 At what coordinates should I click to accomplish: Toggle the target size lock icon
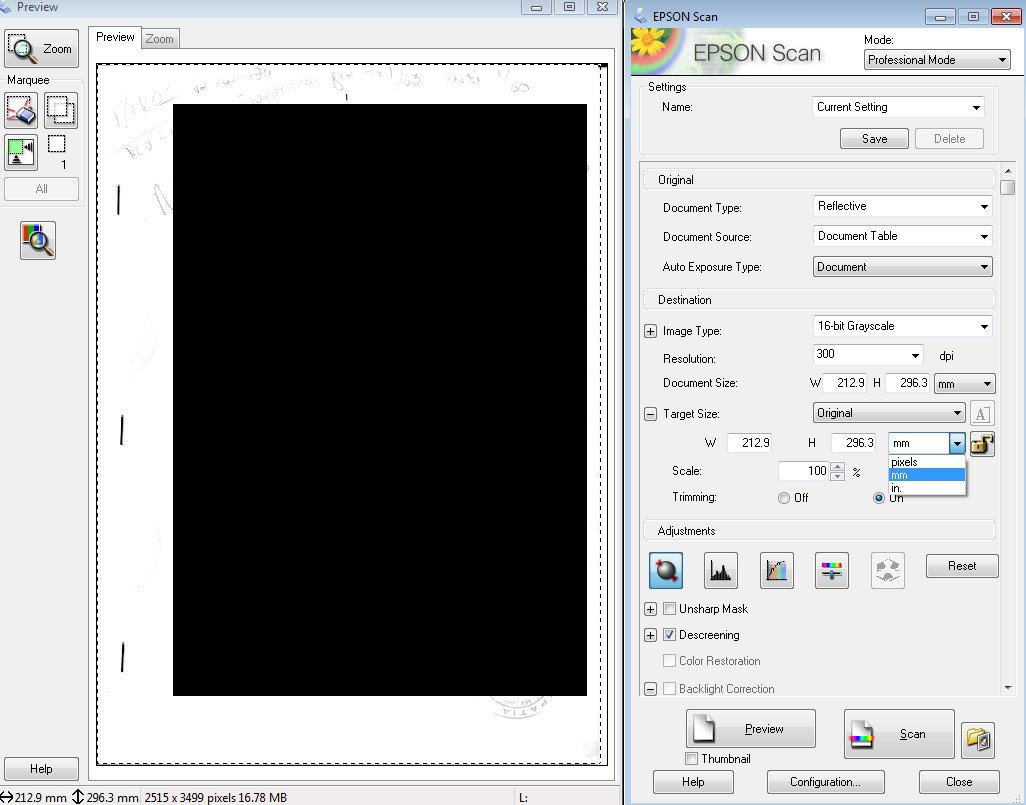point(981,443)
